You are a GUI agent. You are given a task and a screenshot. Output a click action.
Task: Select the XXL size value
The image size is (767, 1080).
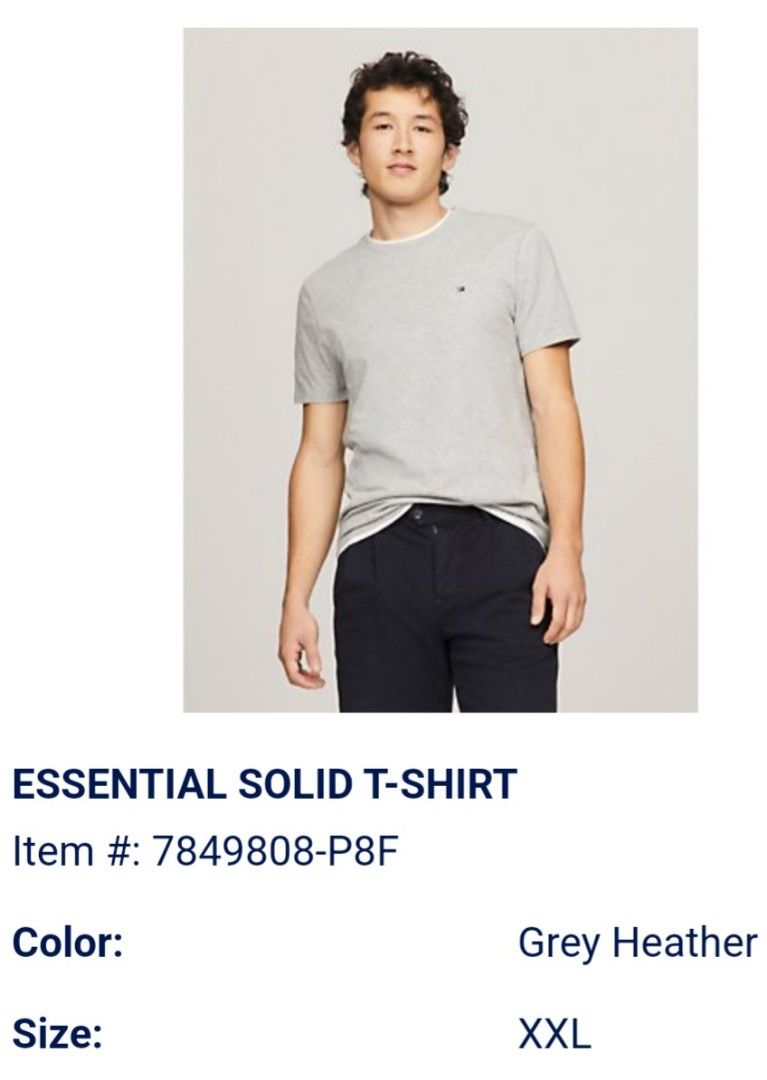(x=554, y=1034)
